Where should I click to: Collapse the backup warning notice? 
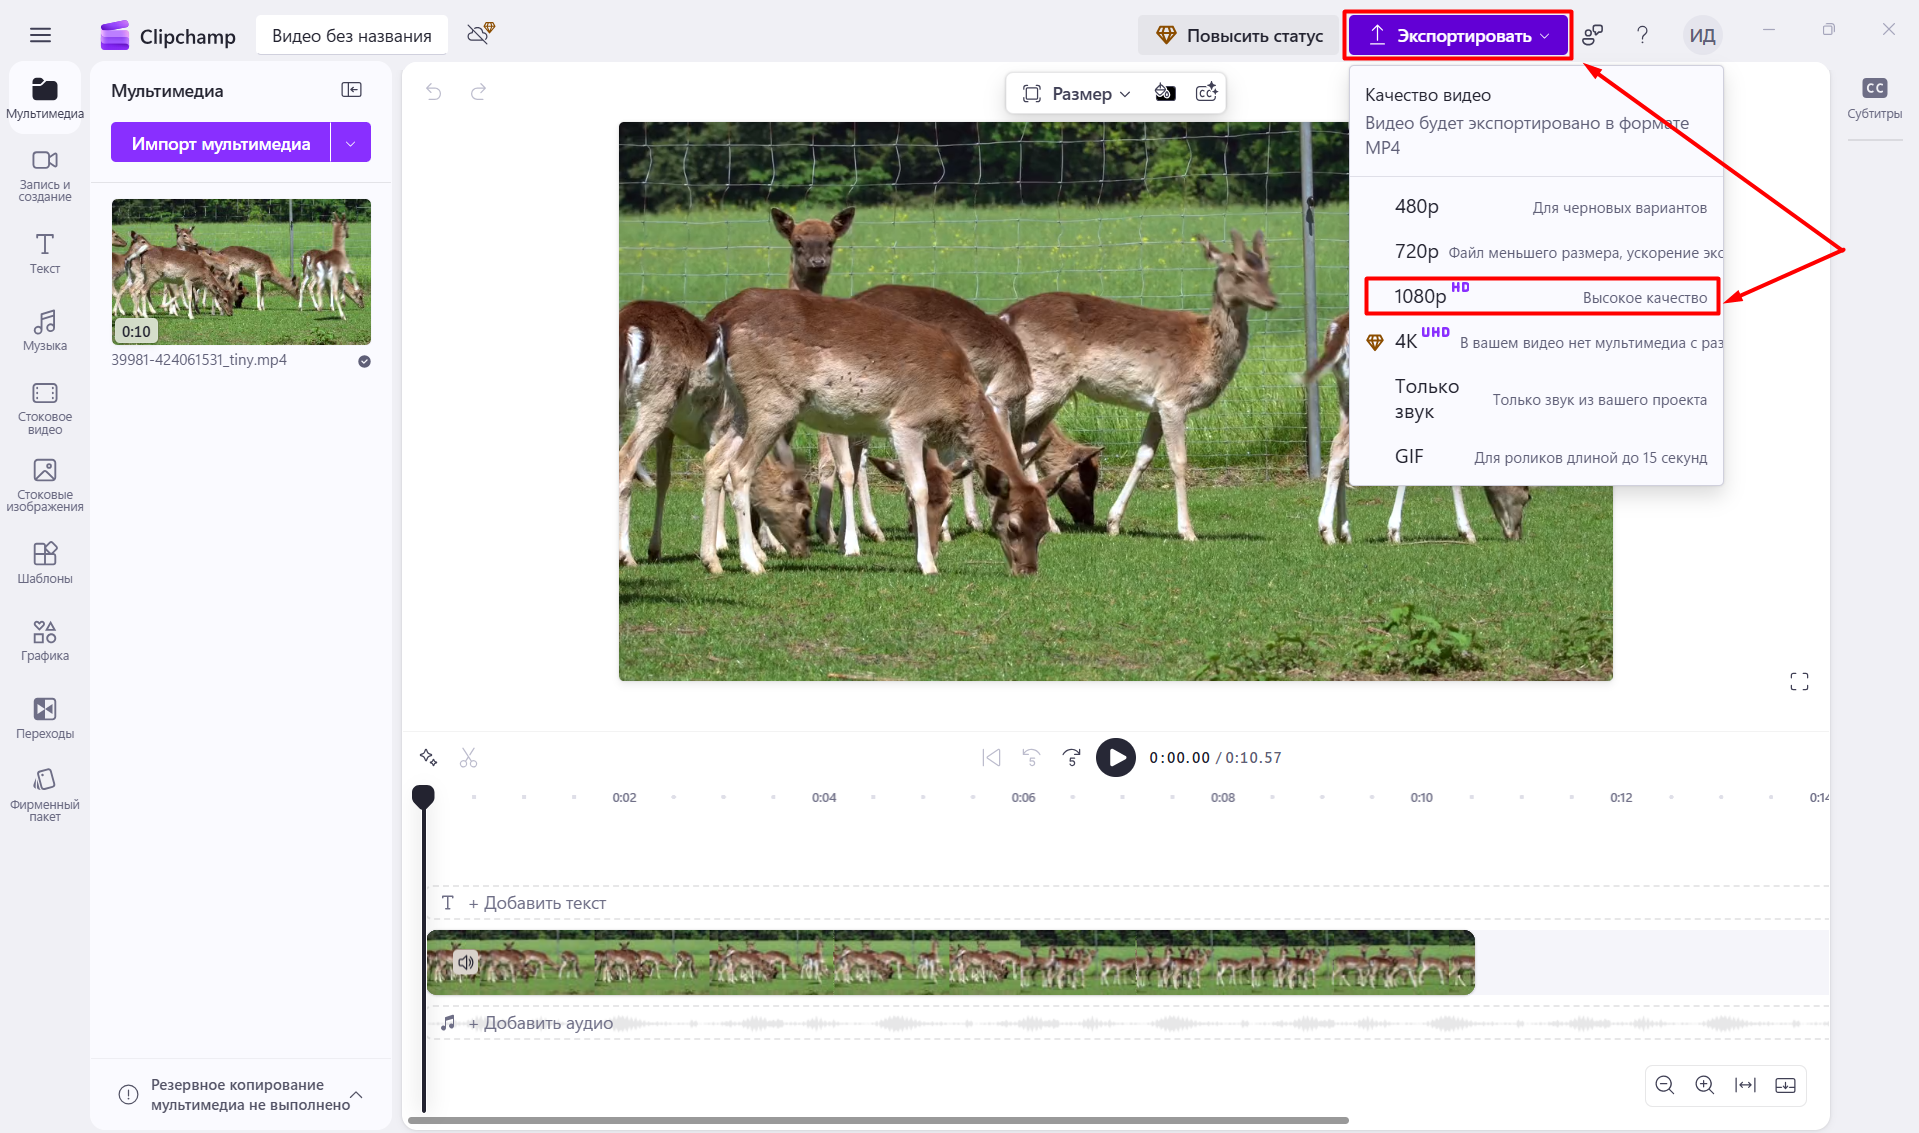356,1095
